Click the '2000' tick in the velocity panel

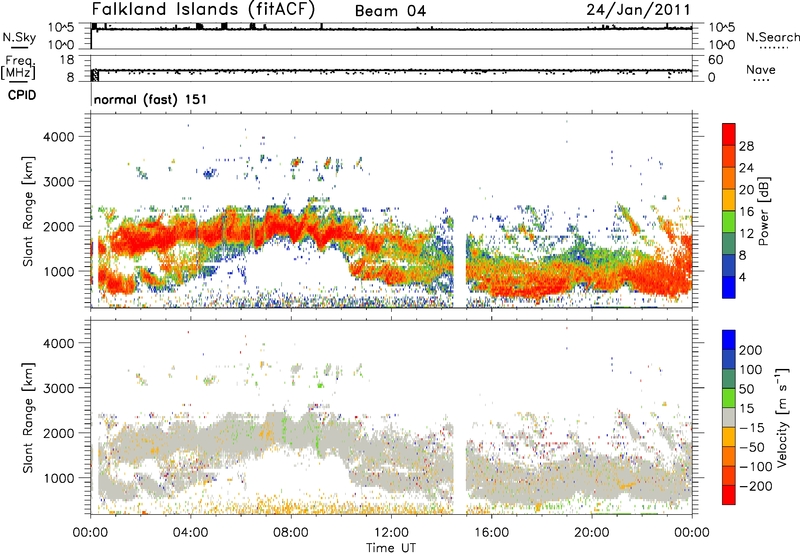pos(59,433)
